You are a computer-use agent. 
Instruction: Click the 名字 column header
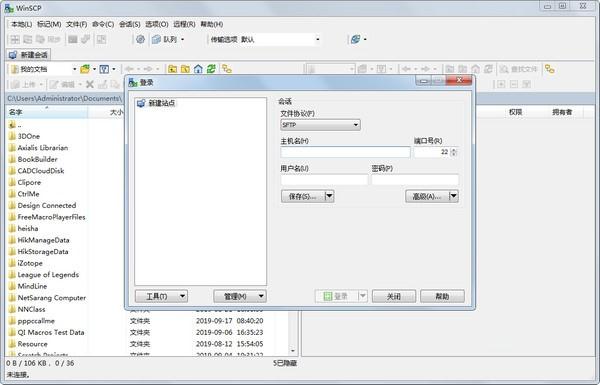(x=47, y=112)
